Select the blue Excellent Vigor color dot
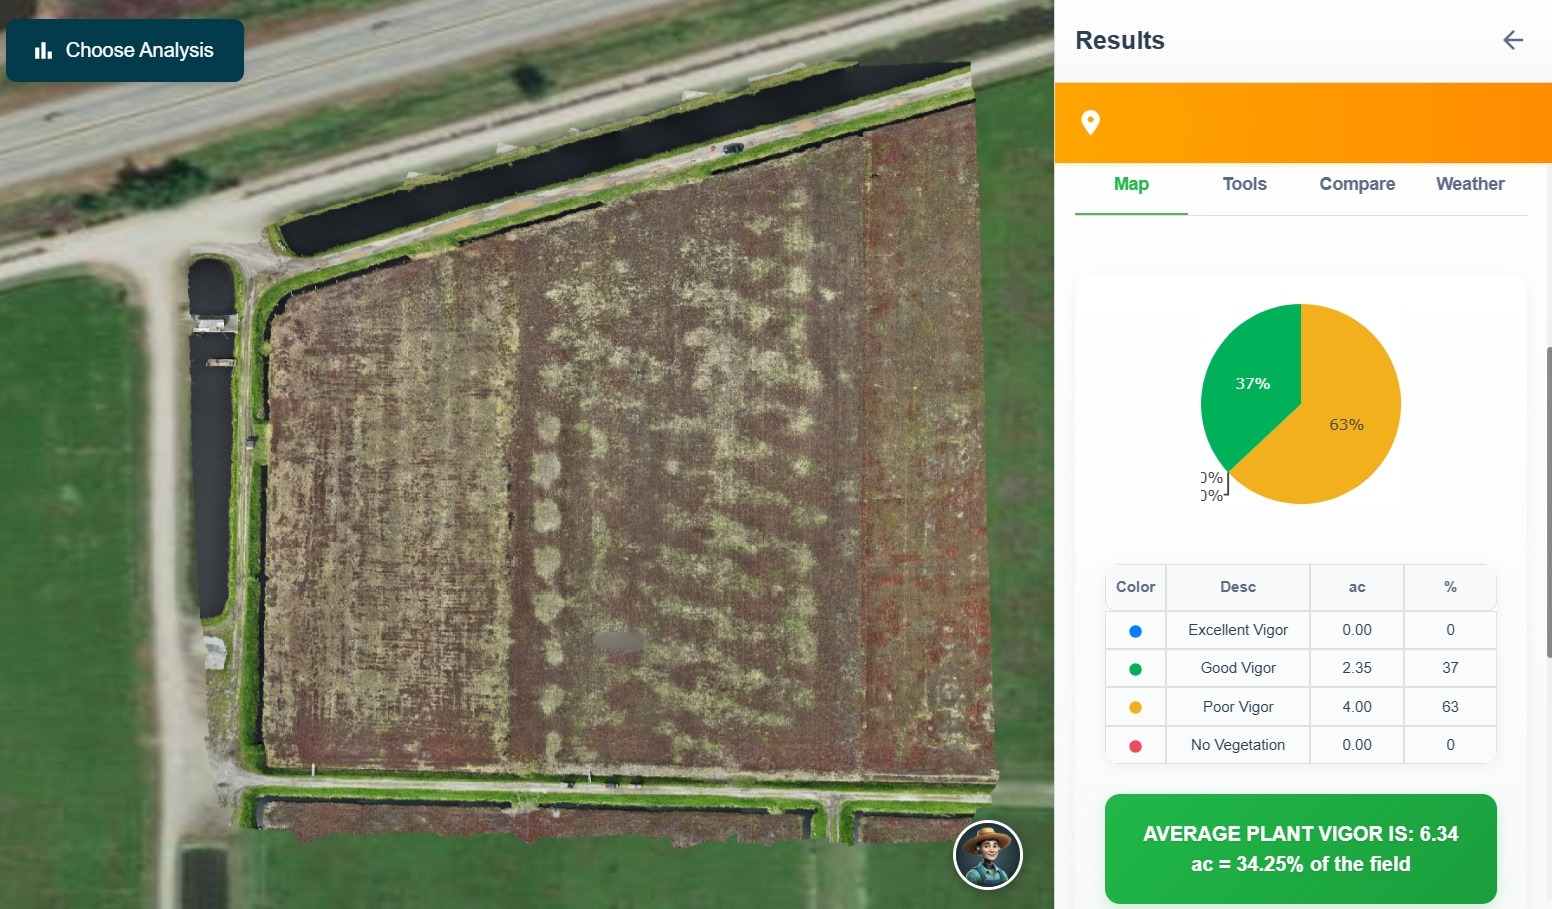 (x=1135, y=631)
